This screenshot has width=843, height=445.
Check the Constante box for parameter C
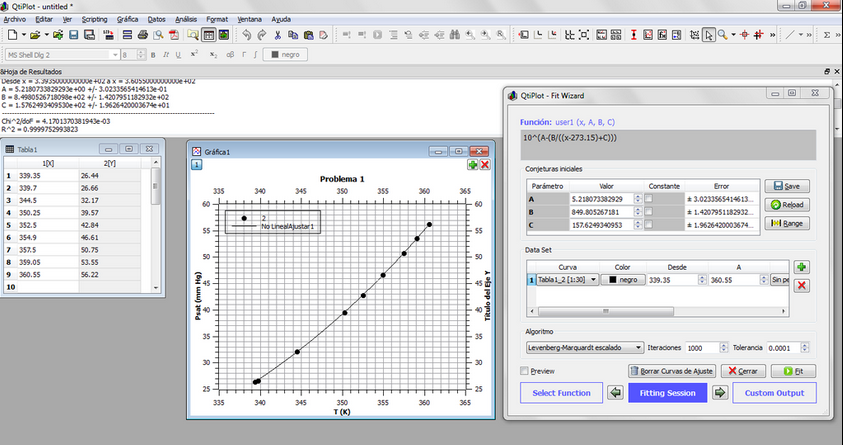pyautogui.click(x=649, y=225)
